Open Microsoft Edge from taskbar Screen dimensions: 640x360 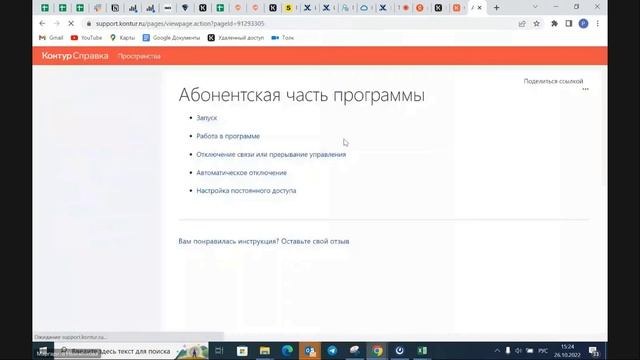[x=287, y=351]
